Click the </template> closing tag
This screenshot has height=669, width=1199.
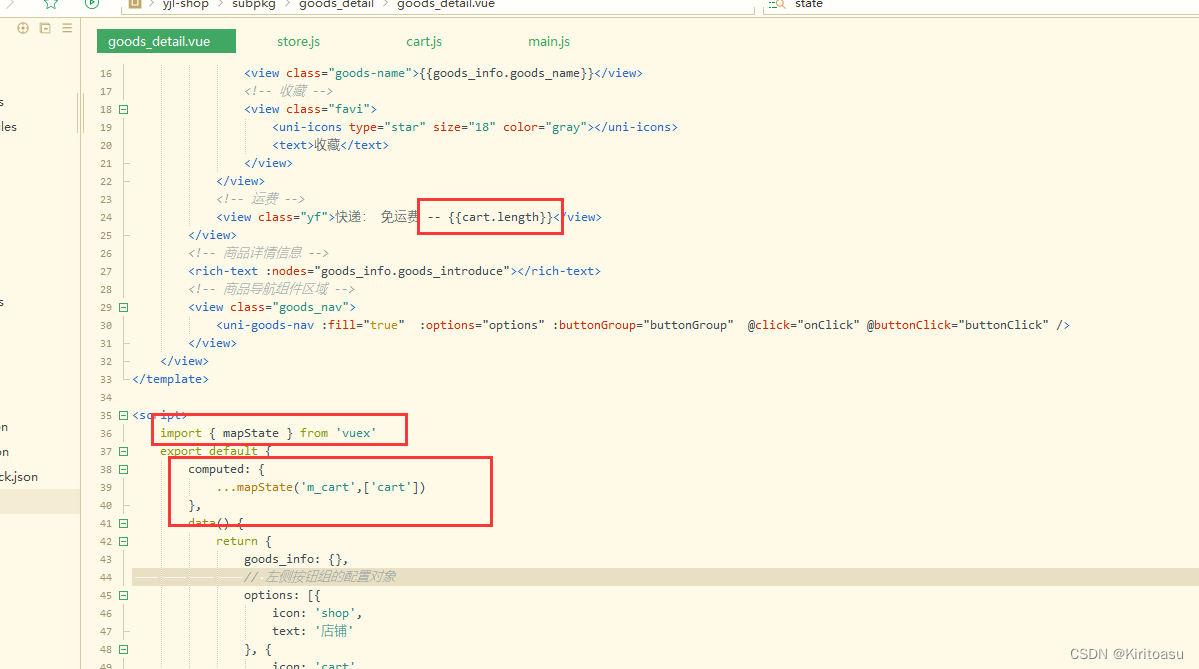coord(171,379)
